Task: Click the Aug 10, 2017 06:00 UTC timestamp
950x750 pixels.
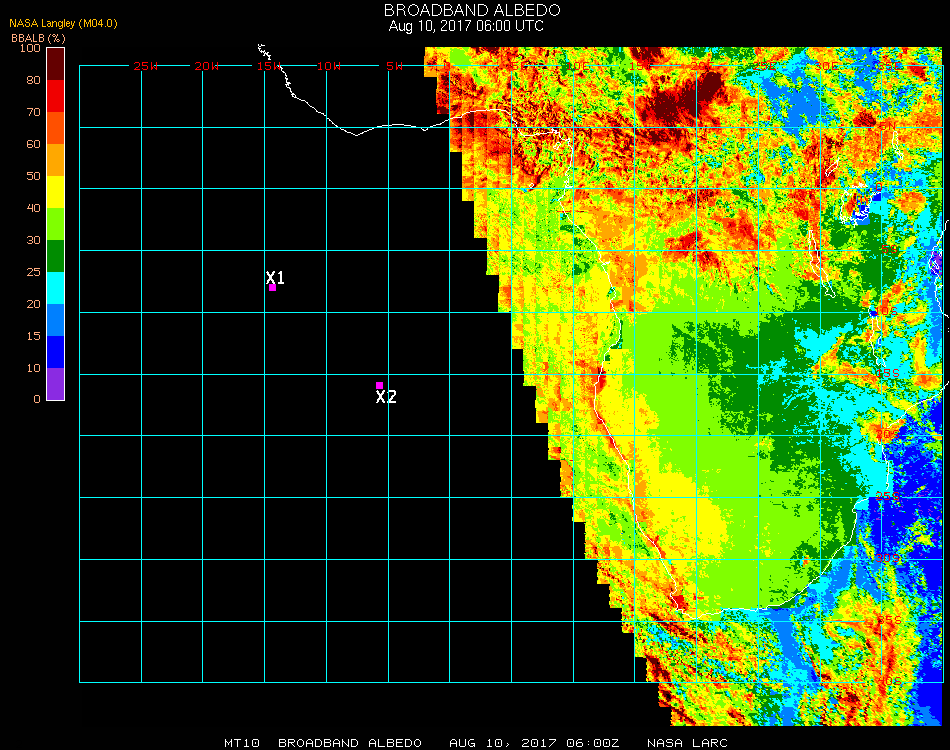Action: click(x=466, y=26)
